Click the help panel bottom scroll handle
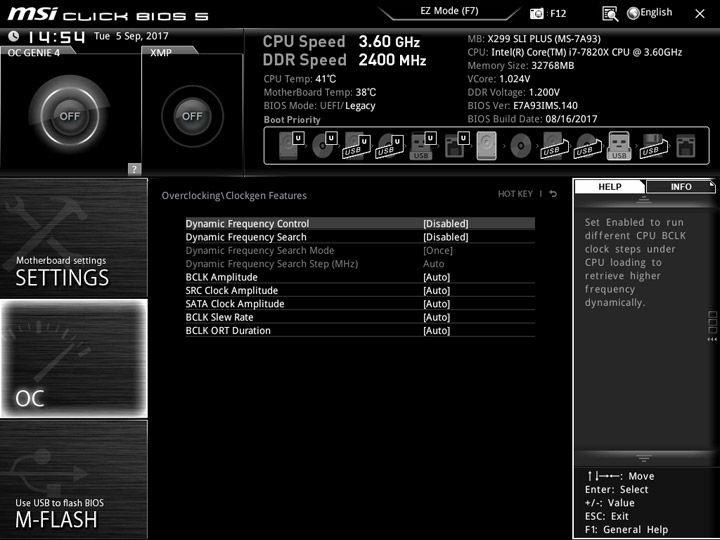 (x=643, y=458)
